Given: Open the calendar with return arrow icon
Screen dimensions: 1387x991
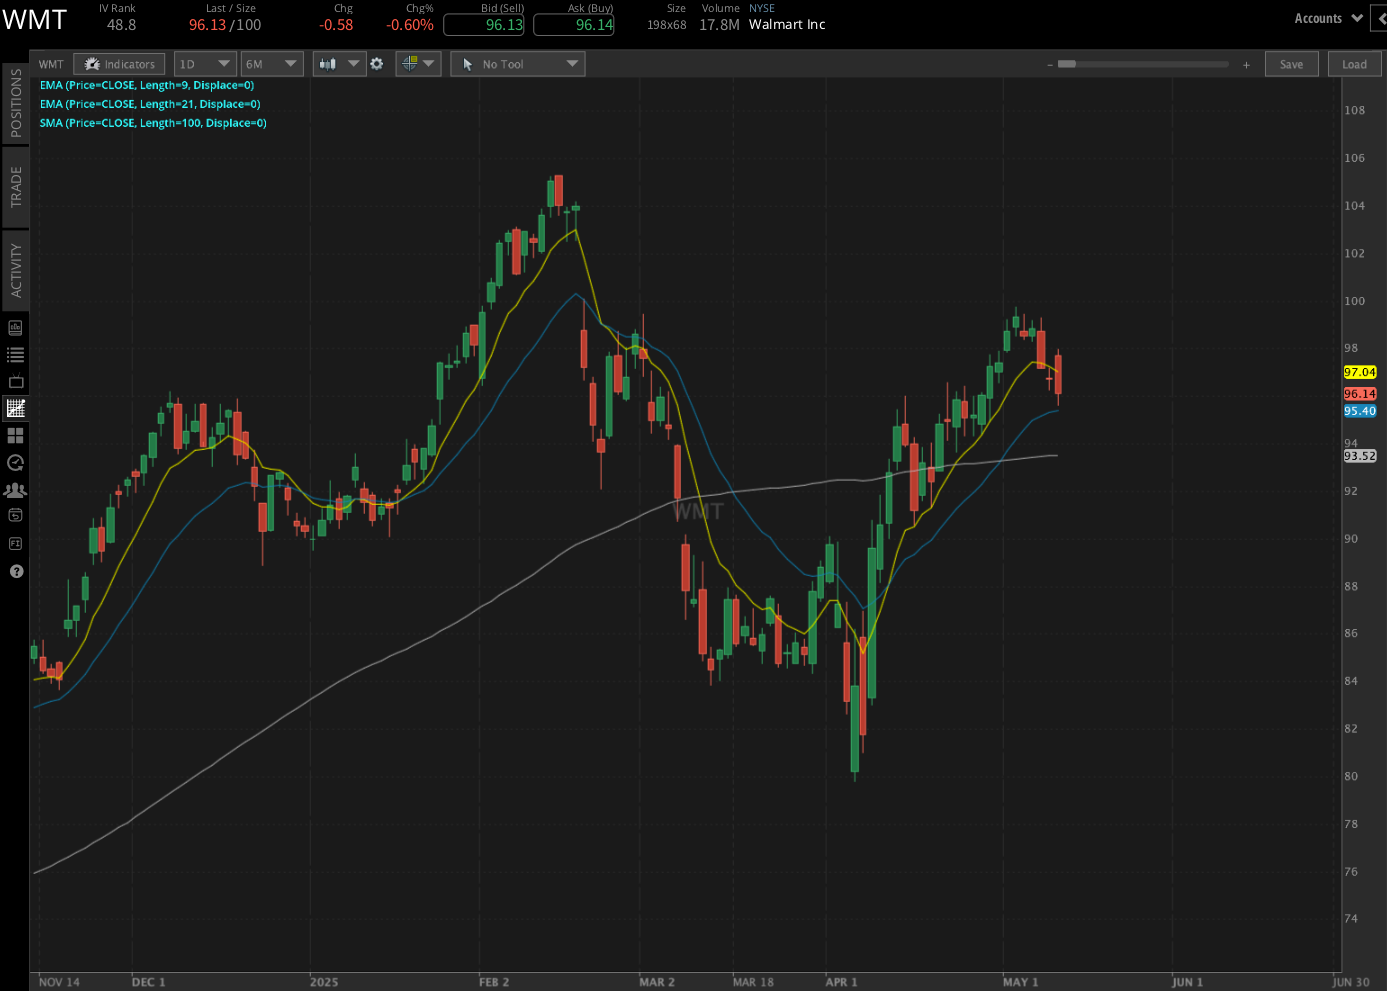Looking at the screenshot, I should tap(15, 516).
